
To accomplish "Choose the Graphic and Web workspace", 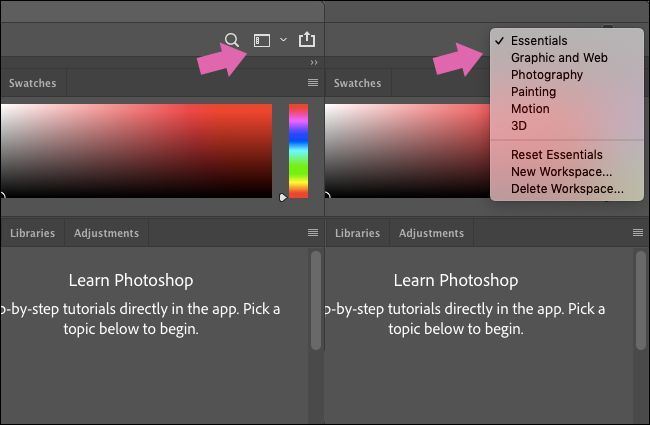I will tap(559, 58).
